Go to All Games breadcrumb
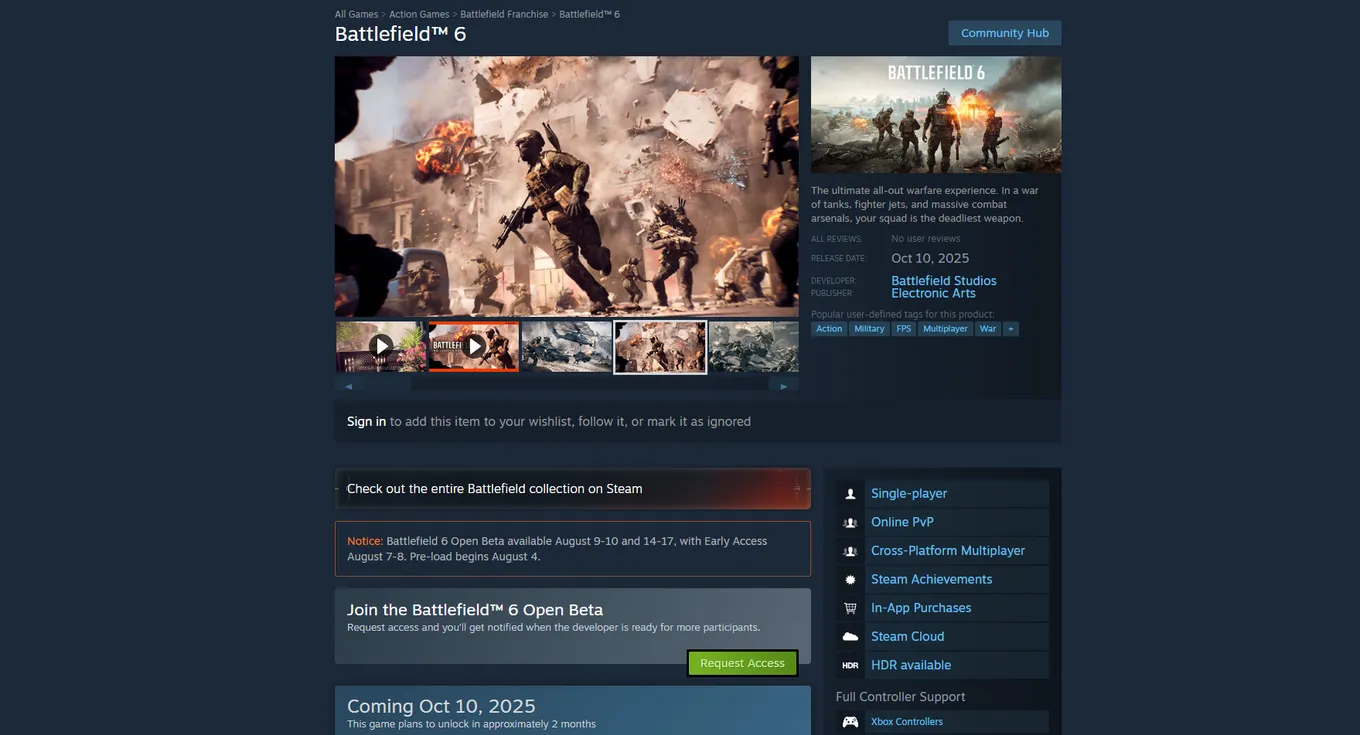 coord(356,14)
